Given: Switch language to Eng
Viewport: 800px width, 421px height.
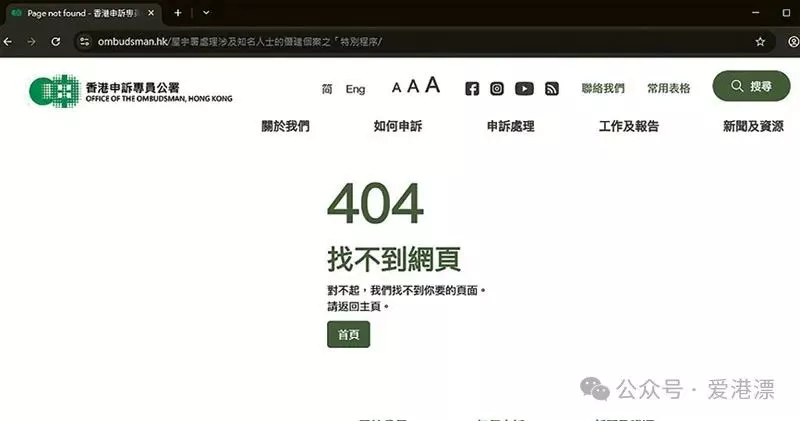Looking at the screenshot, I should (x=355, y=89).
